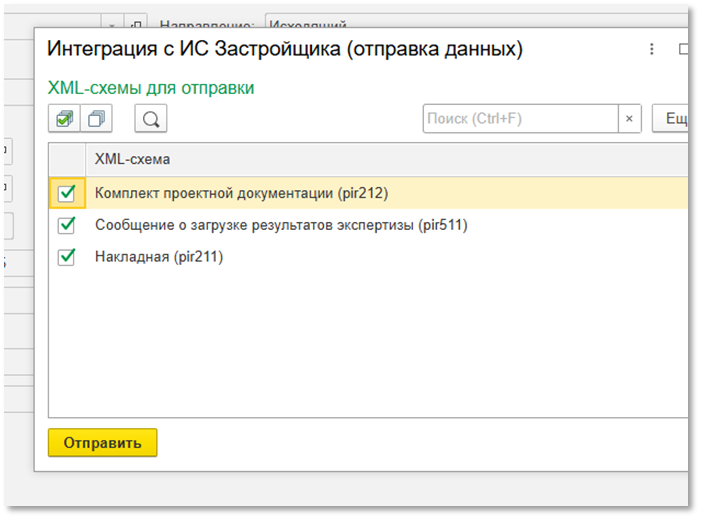The width and height of the screenshot is (701, 519).
Task: Toggle checkbox for Сообщение о загрузке результатов экспертизы
Action: 67,225
